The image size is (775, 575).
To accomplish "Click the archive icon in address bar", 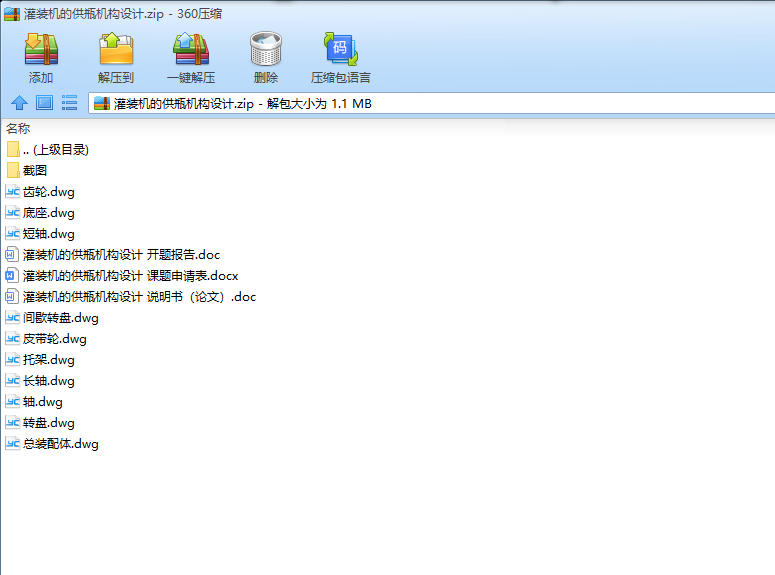I will point(101,103).
